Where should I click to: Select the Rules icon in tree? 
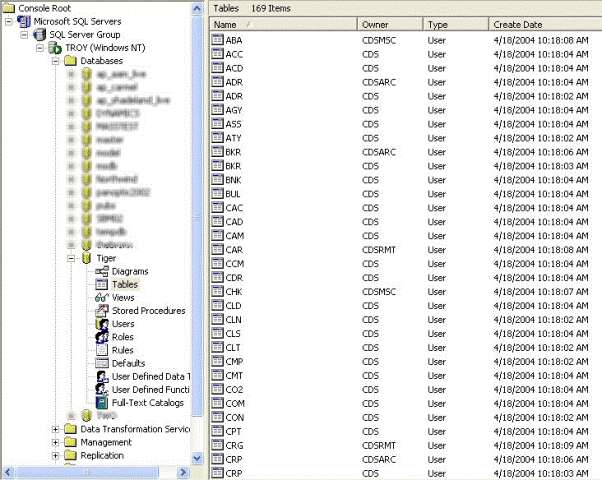[x=102, y=350]
